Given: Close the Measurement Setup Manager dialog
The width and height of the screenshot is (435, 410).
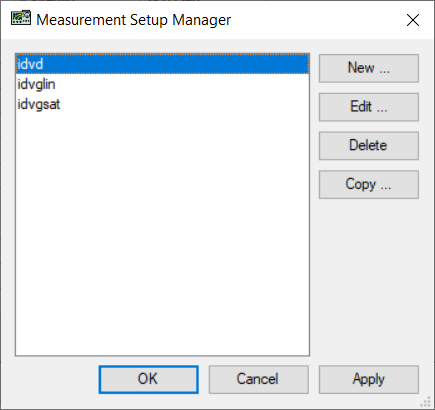Looking at the screenshot, I should click(x=413, y=20).
